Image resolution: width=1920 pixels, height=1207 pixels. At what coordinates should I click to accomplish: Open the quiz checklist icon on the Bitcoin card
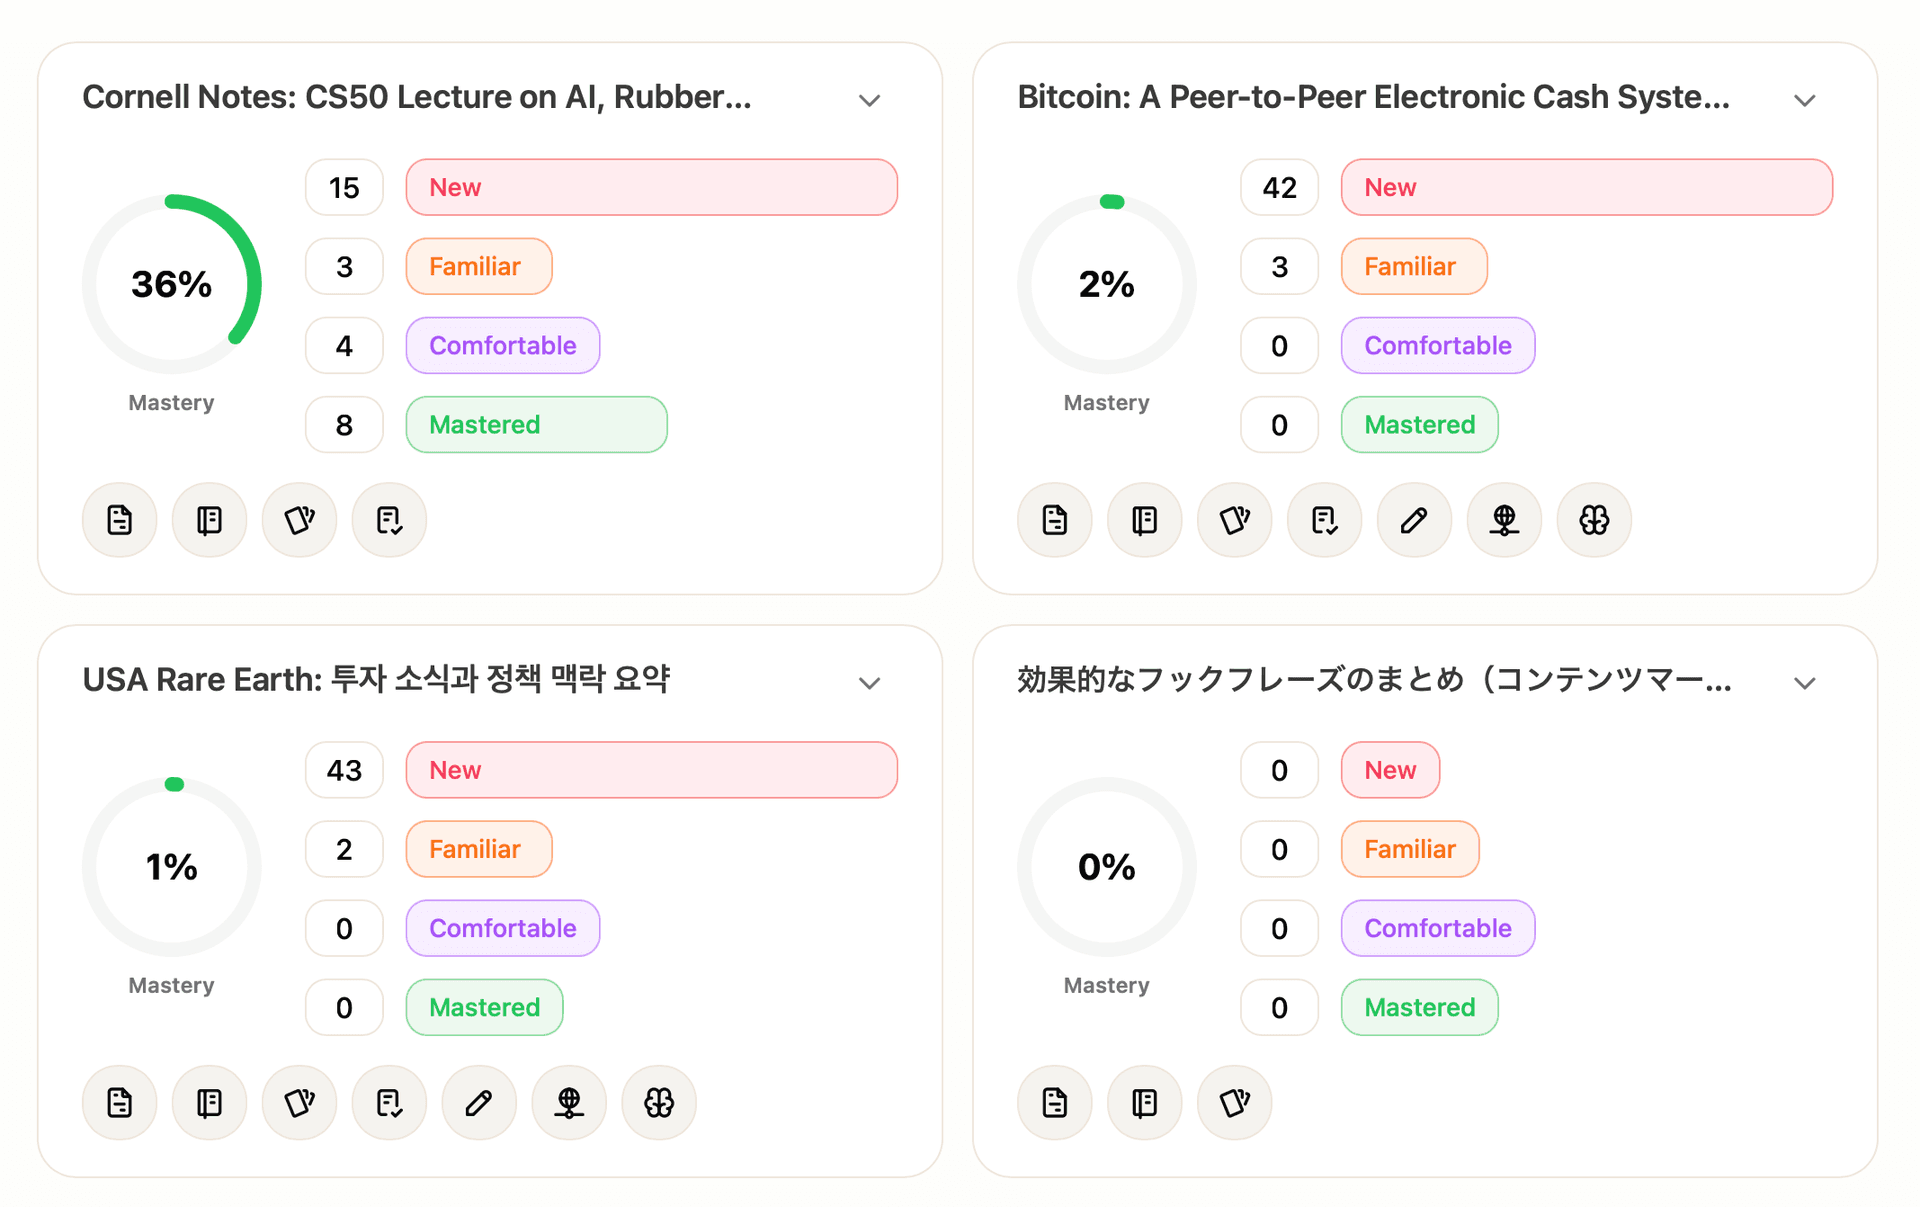(1324, 520)
